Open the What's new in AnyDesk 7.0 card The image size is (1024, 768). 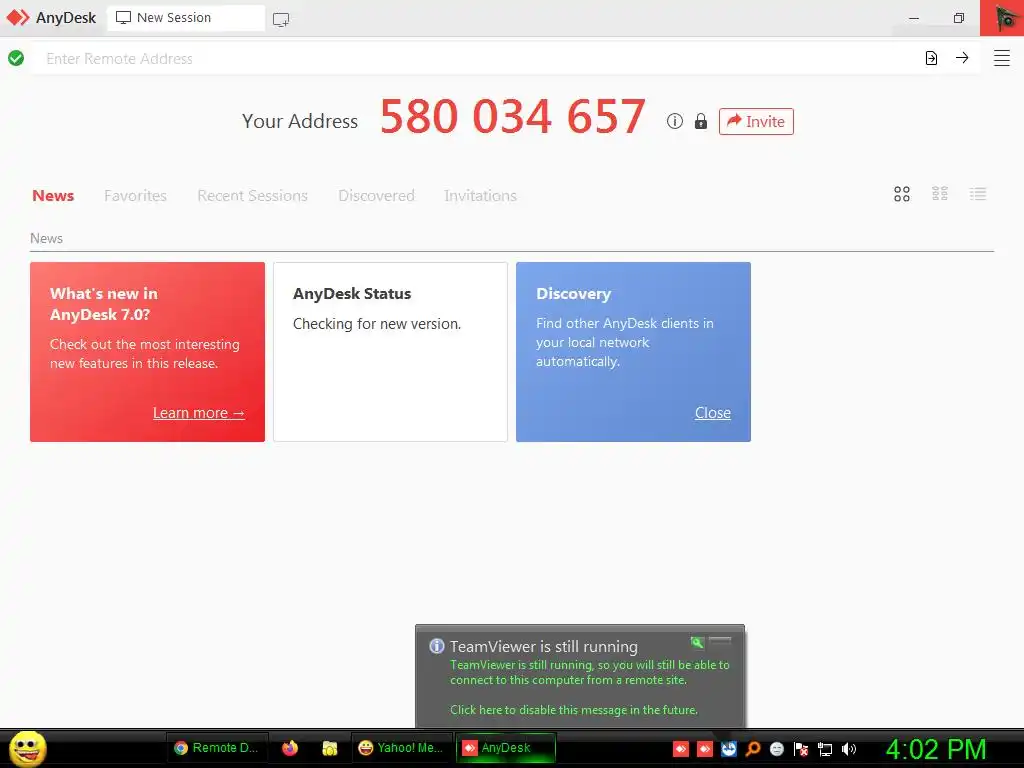point(148,352)
